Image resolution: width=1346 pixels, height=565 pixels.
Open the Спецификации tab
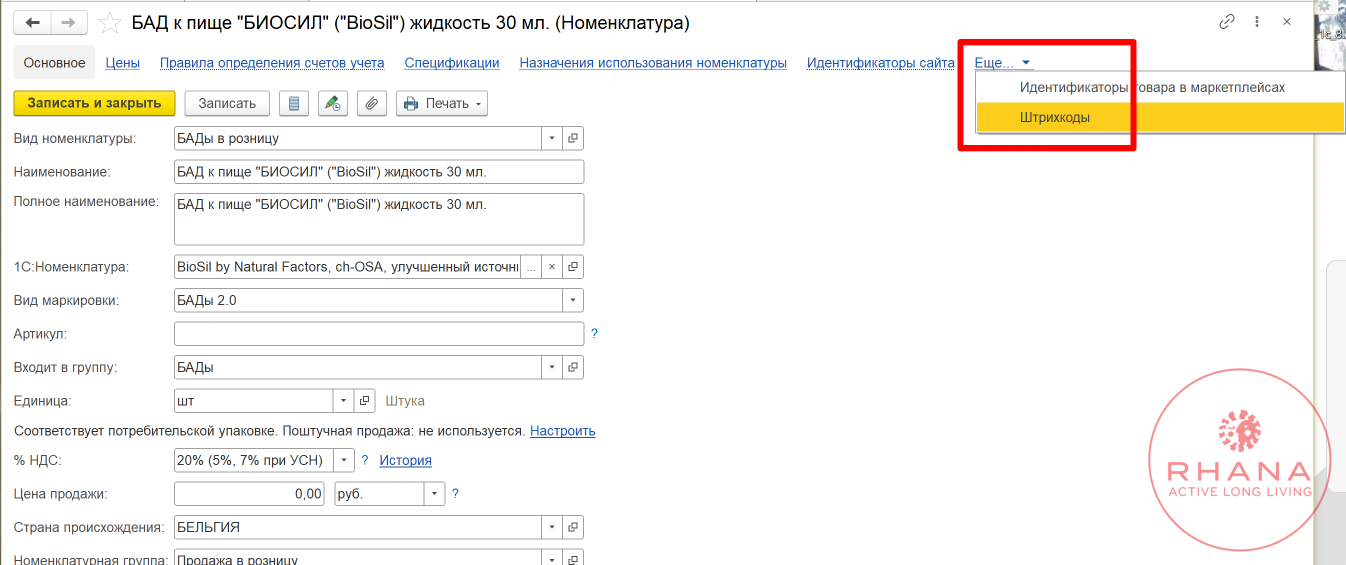click(452, 62)
